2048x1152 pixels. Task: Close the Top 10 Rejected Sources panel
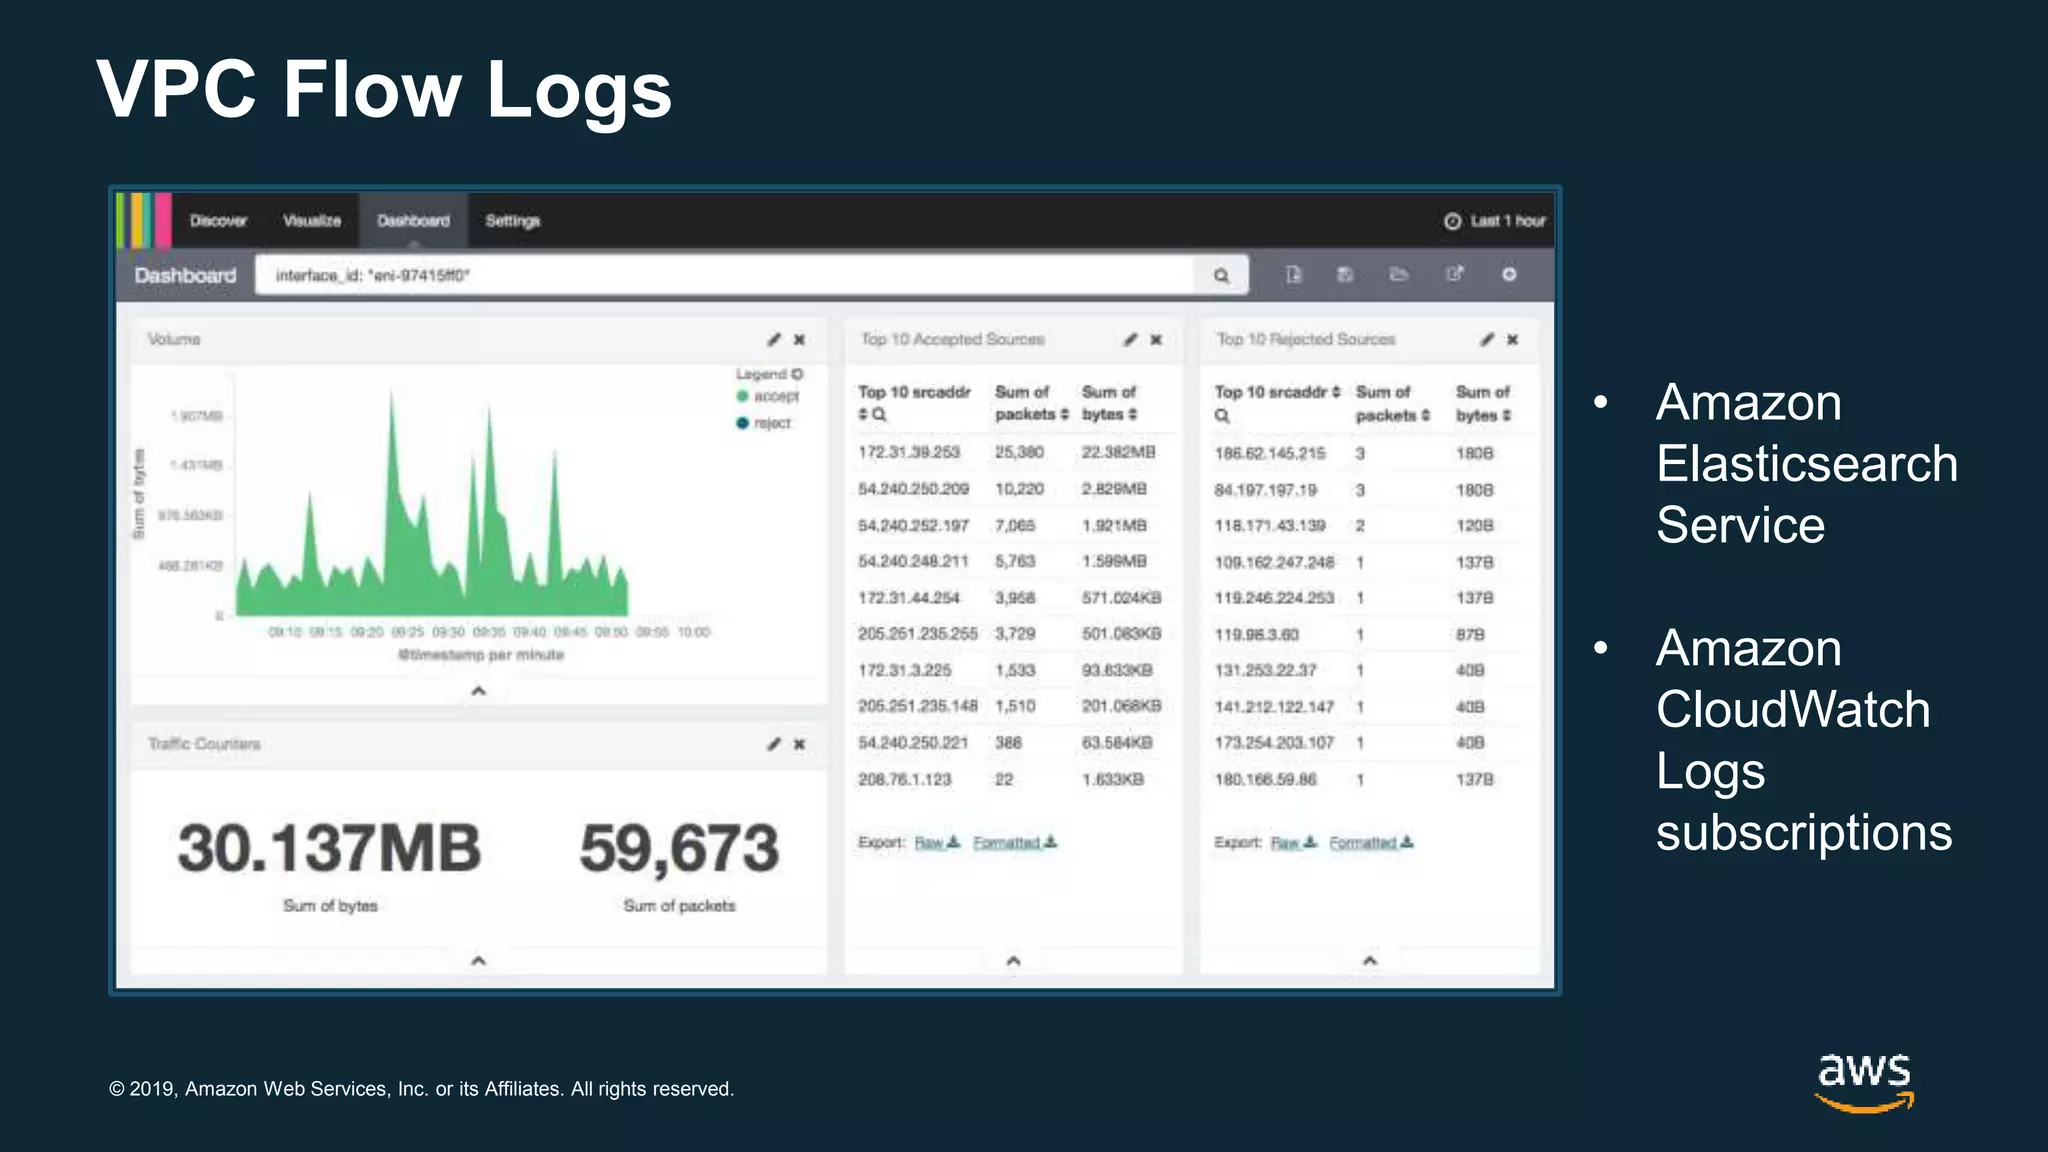click(1512, 340)
